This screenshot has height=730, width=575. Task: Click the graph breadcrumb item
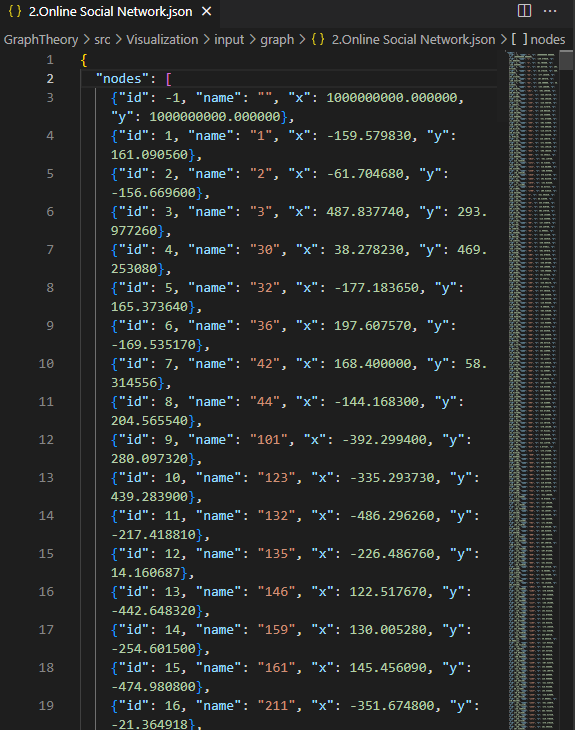pyautogui.click(x=277, y=40)
